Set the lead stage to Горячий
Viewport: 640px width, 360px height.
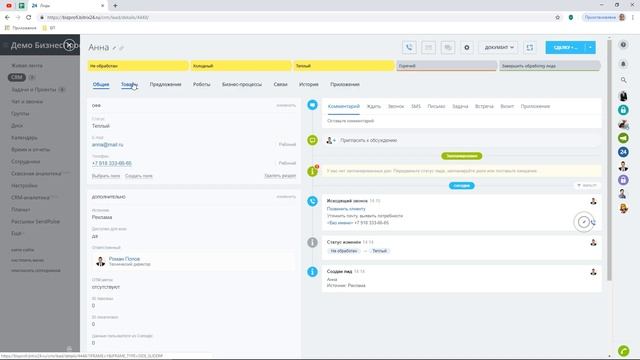click(x=447, y=66)
